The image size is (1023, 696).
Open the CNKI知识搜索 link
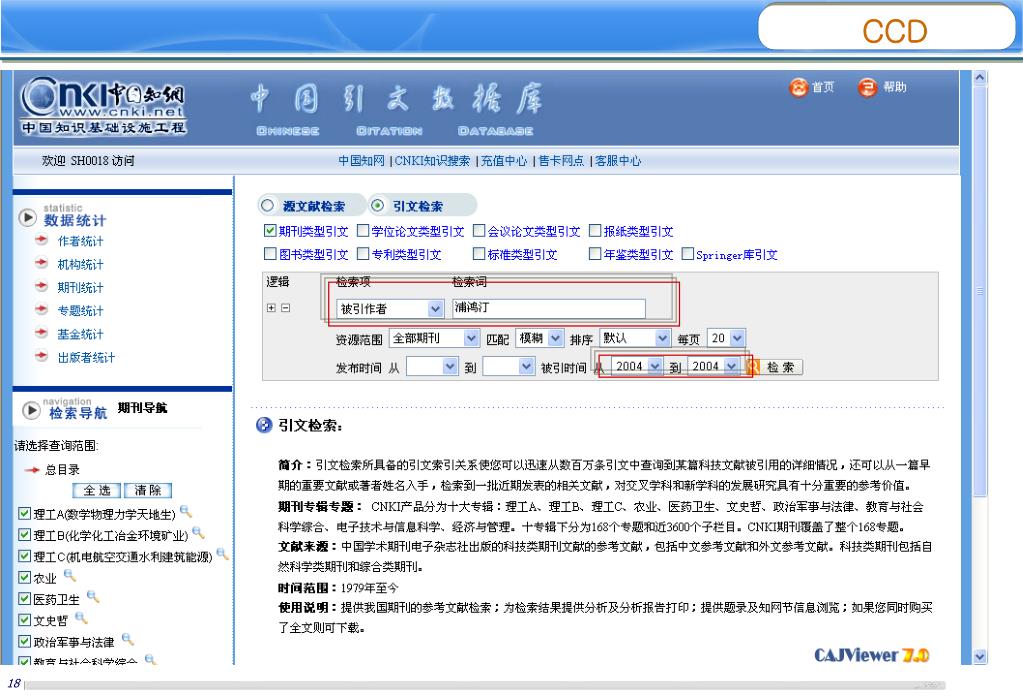coord(432,160)
